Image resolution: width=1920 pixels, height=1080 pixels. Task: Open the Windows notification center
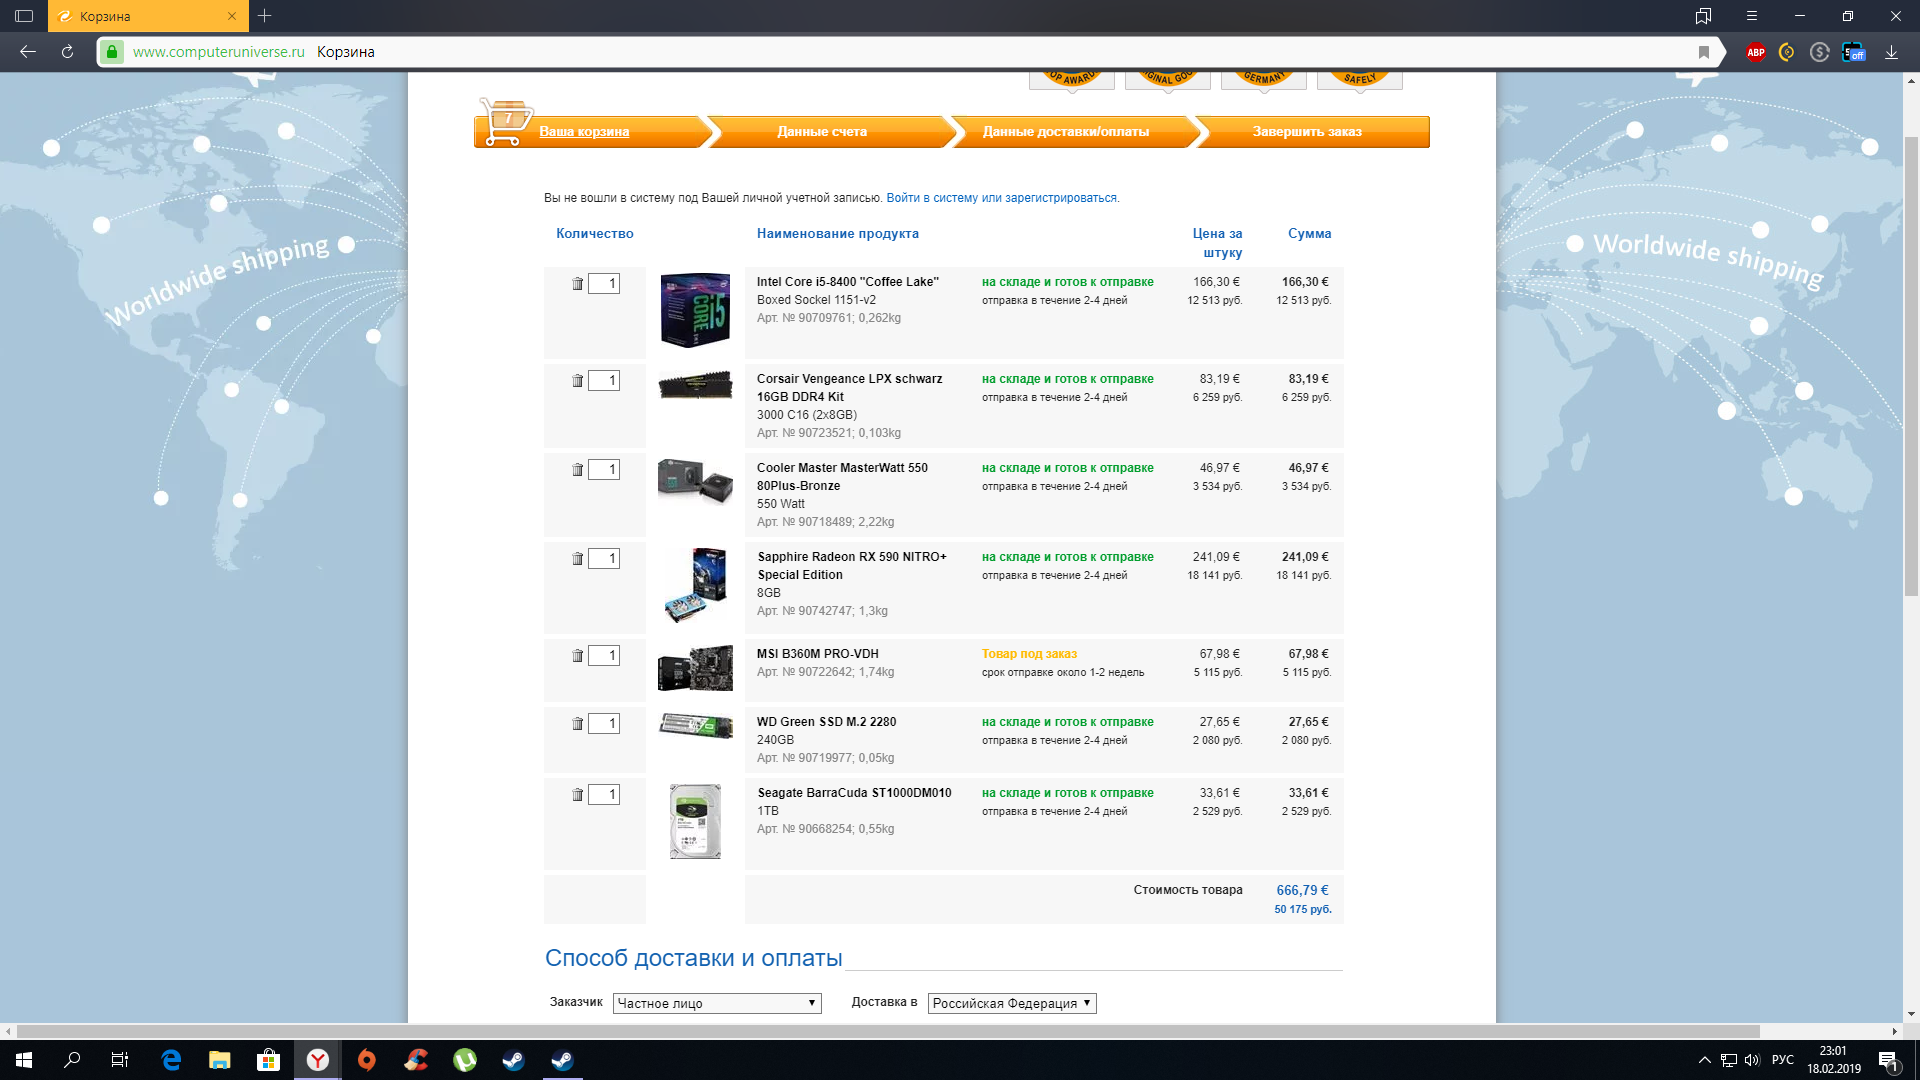click(x=1889, y=1060)
